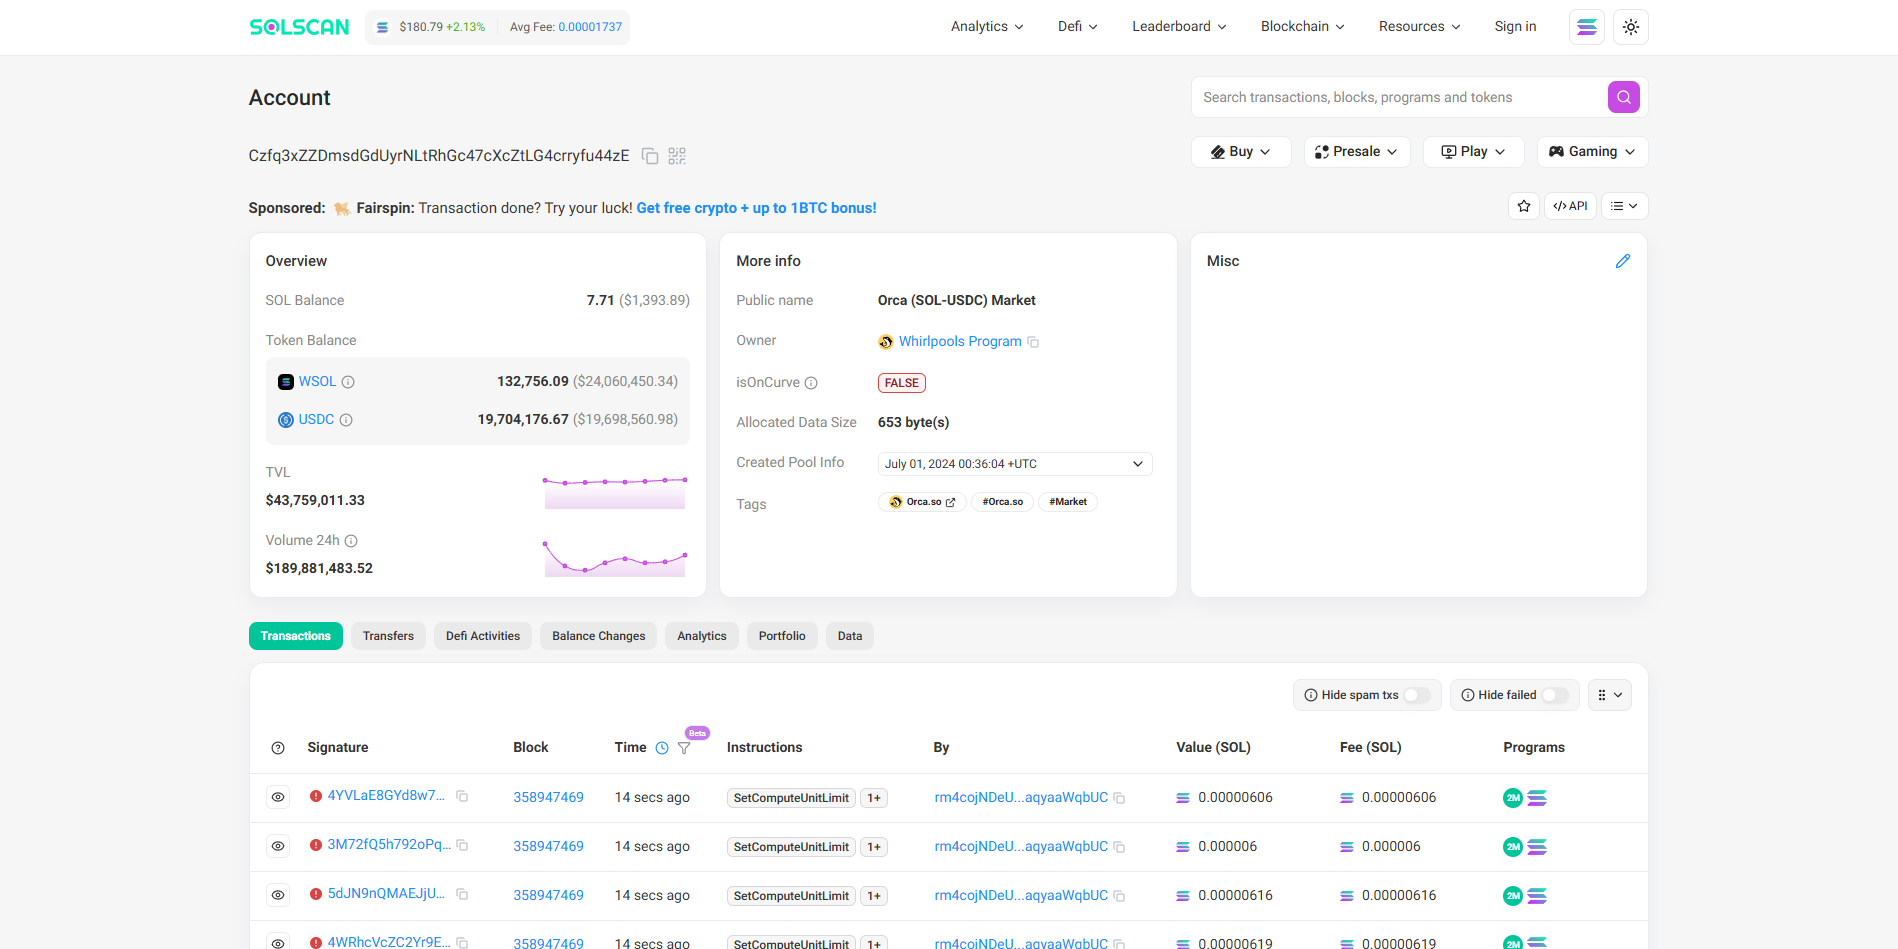
Task: Toggle eye icon for first transaction row
Action: coord(278,797)
